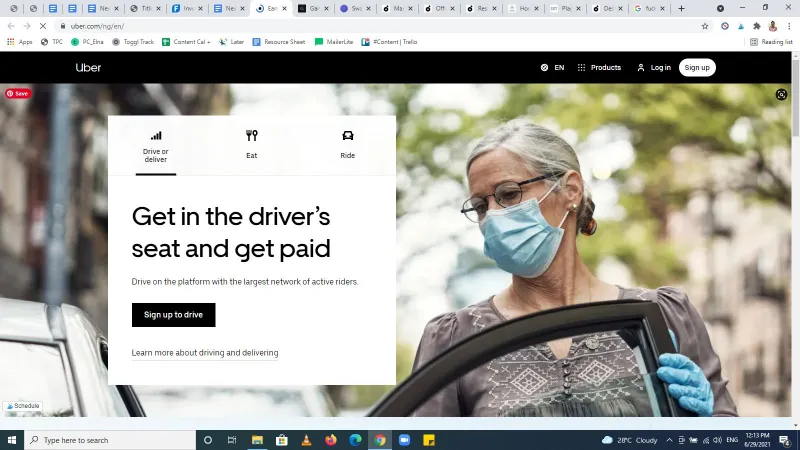Open the clock showing 12:13 PM
The height and width of the screenshot is (450, 800).
click(x=758, y=440)
